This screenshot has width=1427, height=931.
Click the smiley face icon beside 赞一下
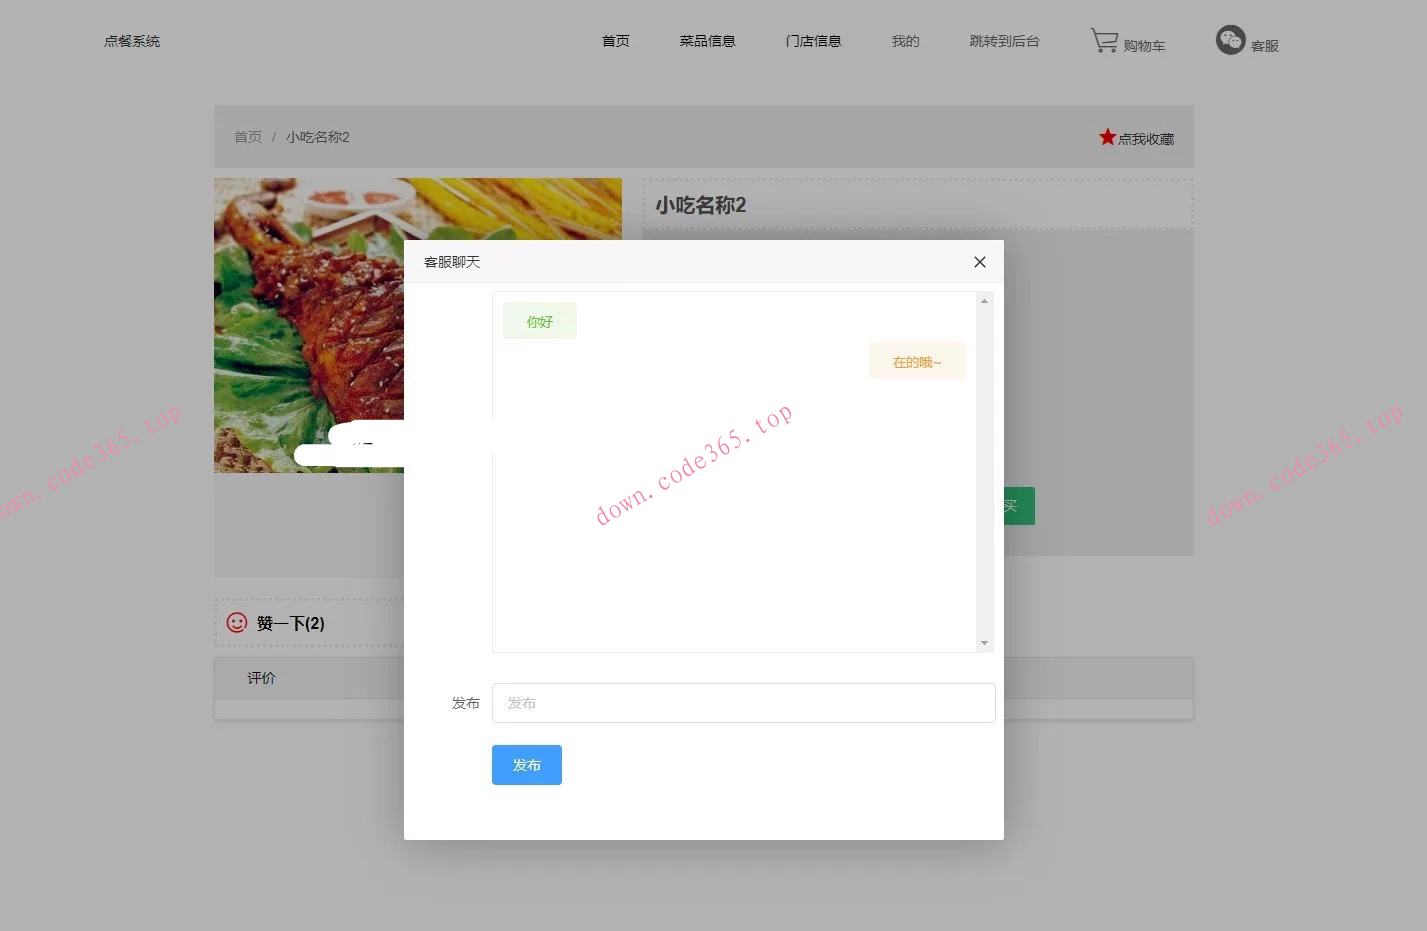(x=236, y=622)
